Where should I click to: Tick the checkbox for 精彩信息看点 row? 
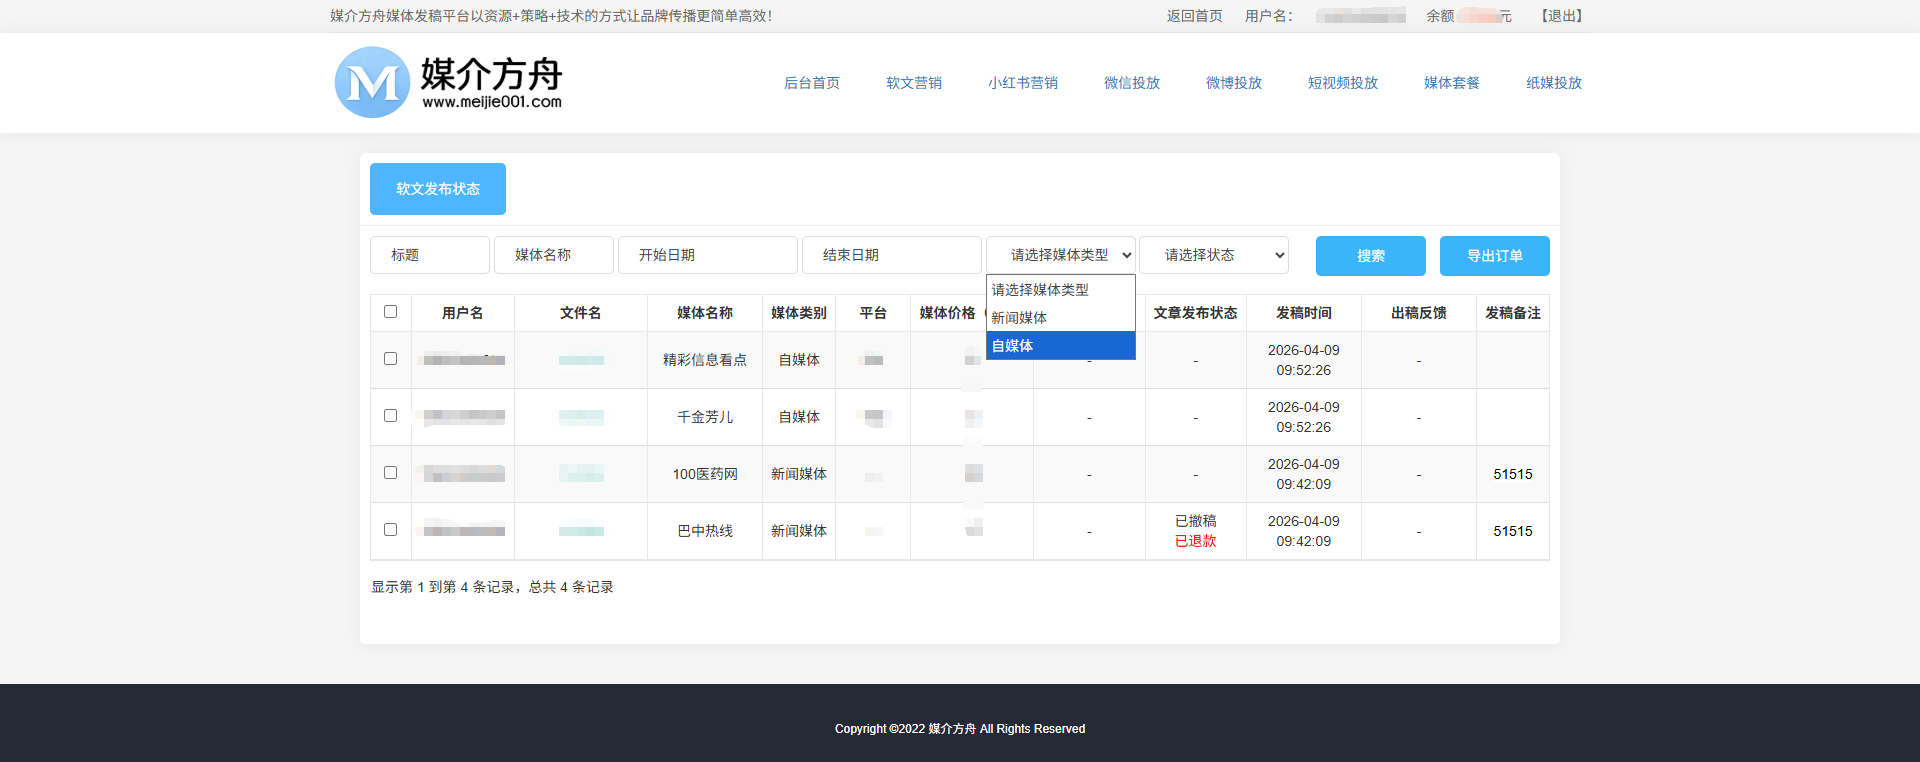(390, 359)
